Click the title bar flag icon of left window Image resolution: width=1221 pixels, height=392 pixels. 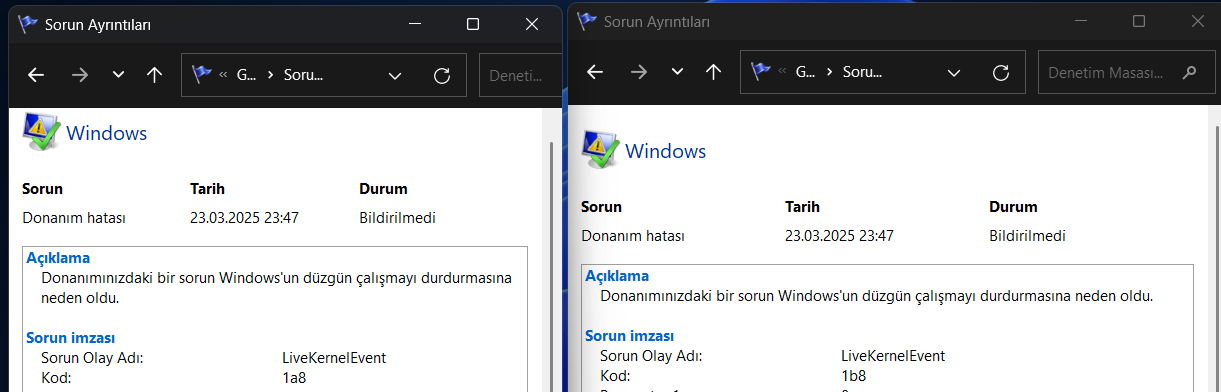click(27, 24)
